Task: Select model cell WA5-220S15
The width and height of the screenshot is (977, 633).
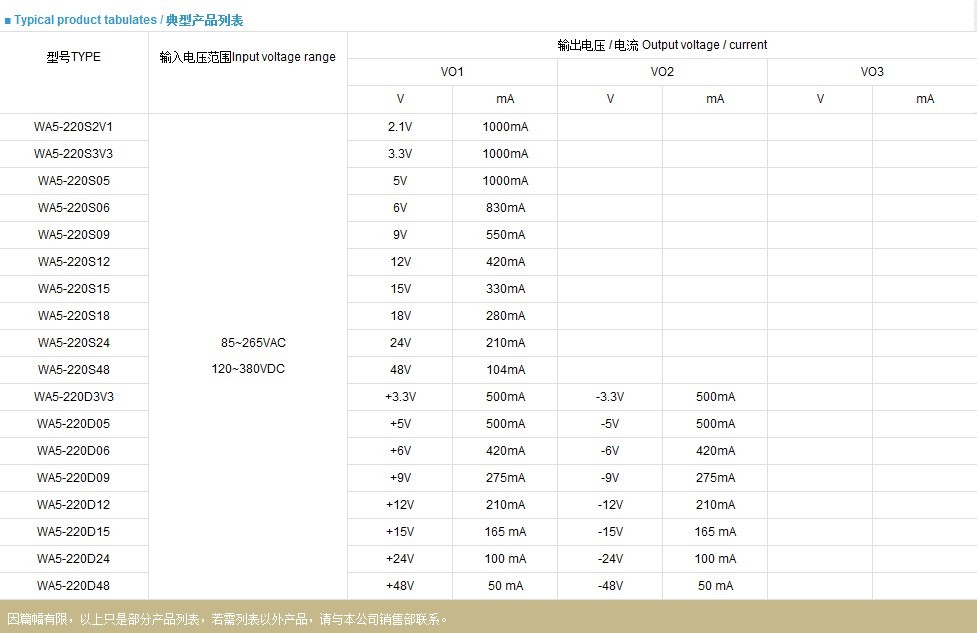Action: tap(74, 288)
